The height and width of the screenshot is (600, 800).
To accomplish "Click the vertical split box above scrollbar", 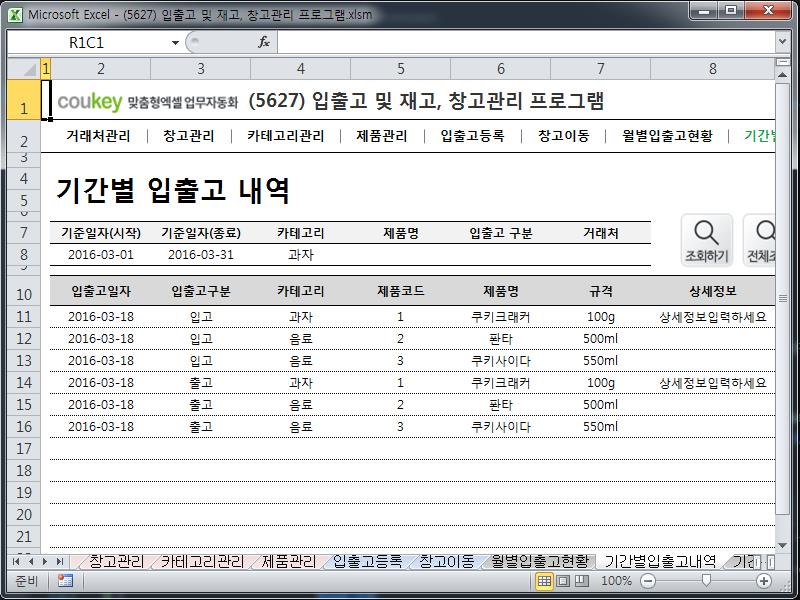I will coord(782,62).
